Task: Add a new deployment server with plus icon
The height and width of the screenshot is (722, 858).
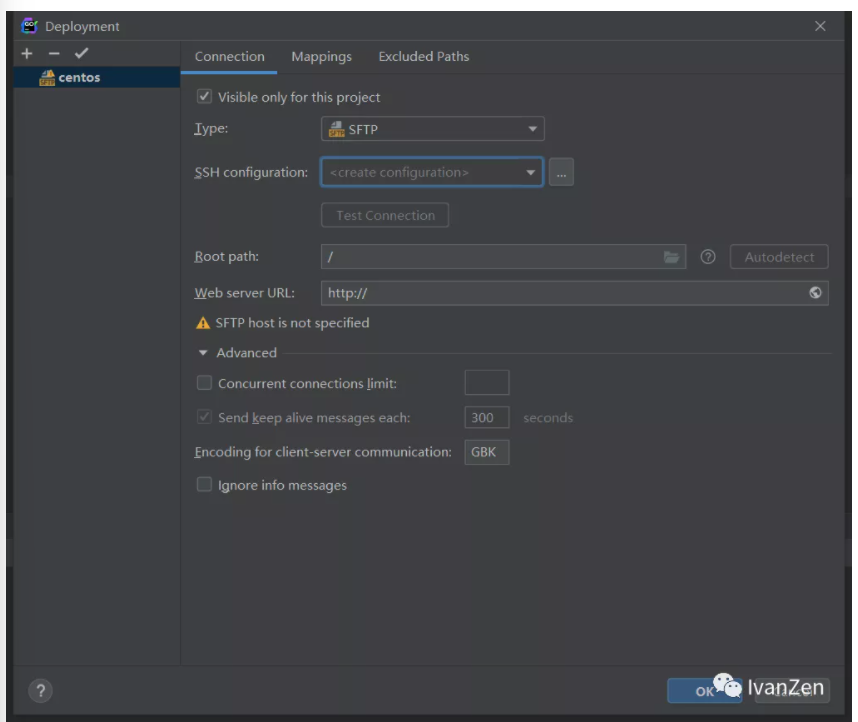Action: pos(27,54)
